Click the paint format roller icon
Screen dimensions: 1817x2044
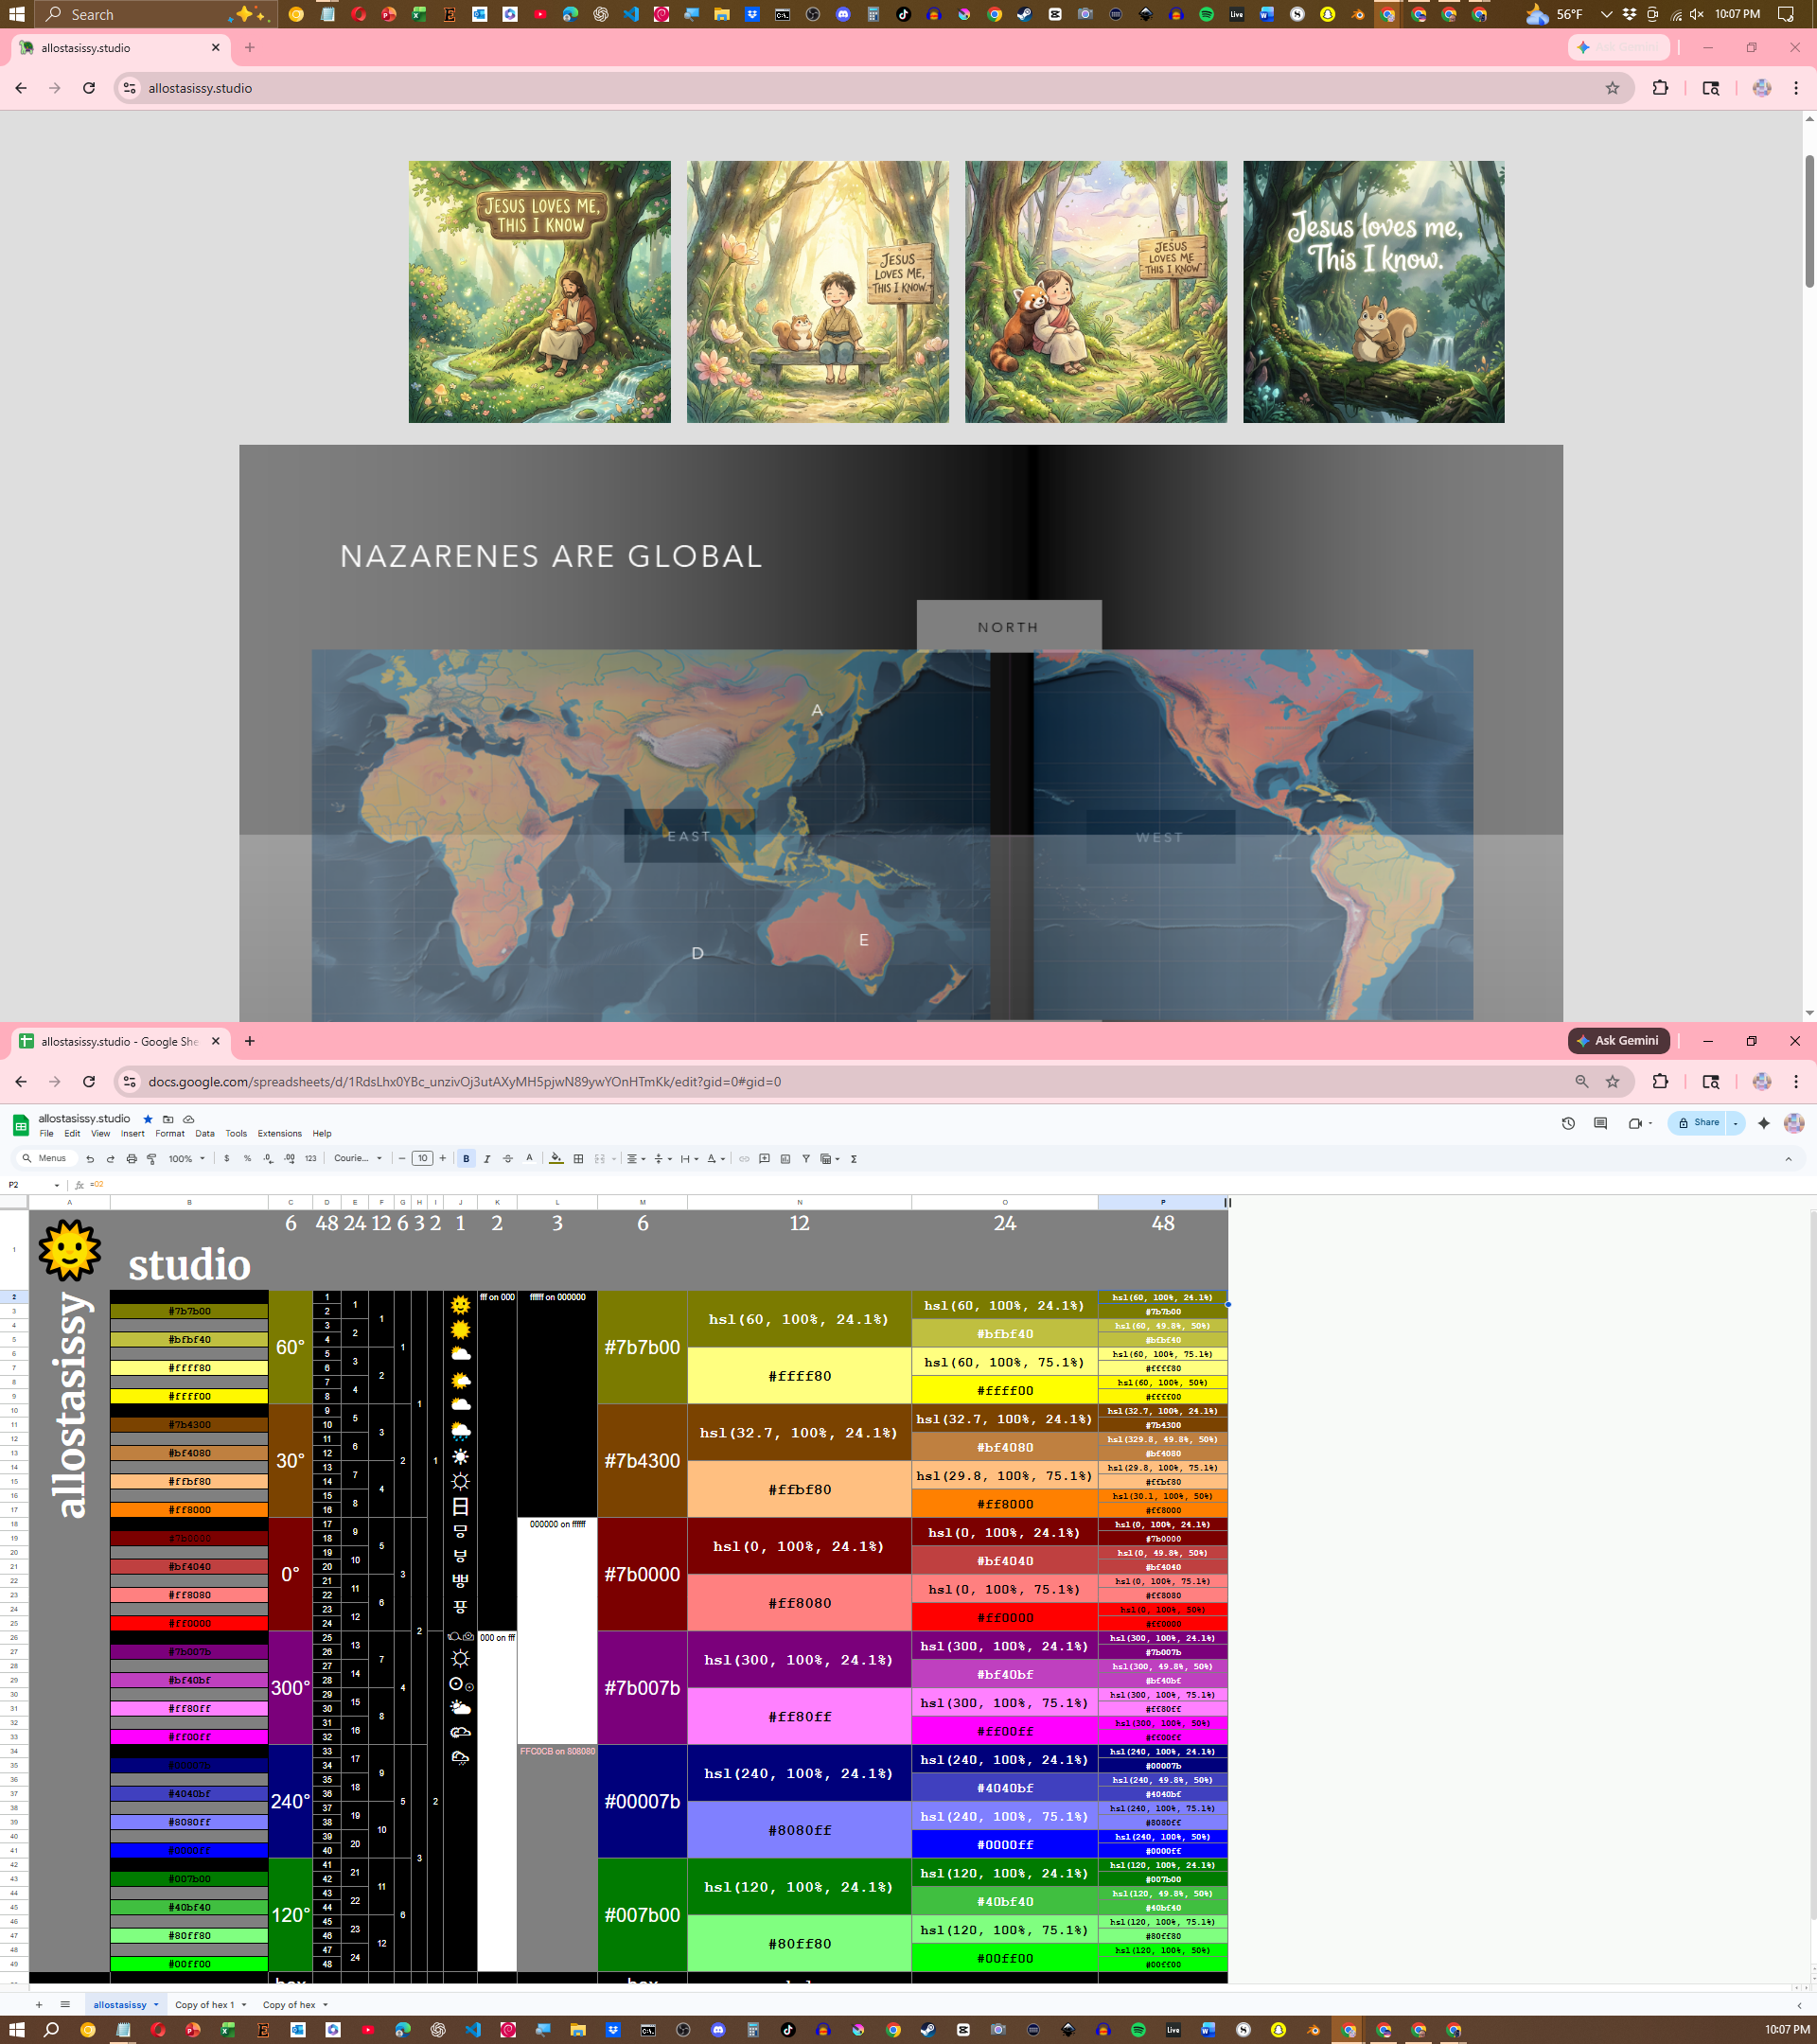point(152,1159)
